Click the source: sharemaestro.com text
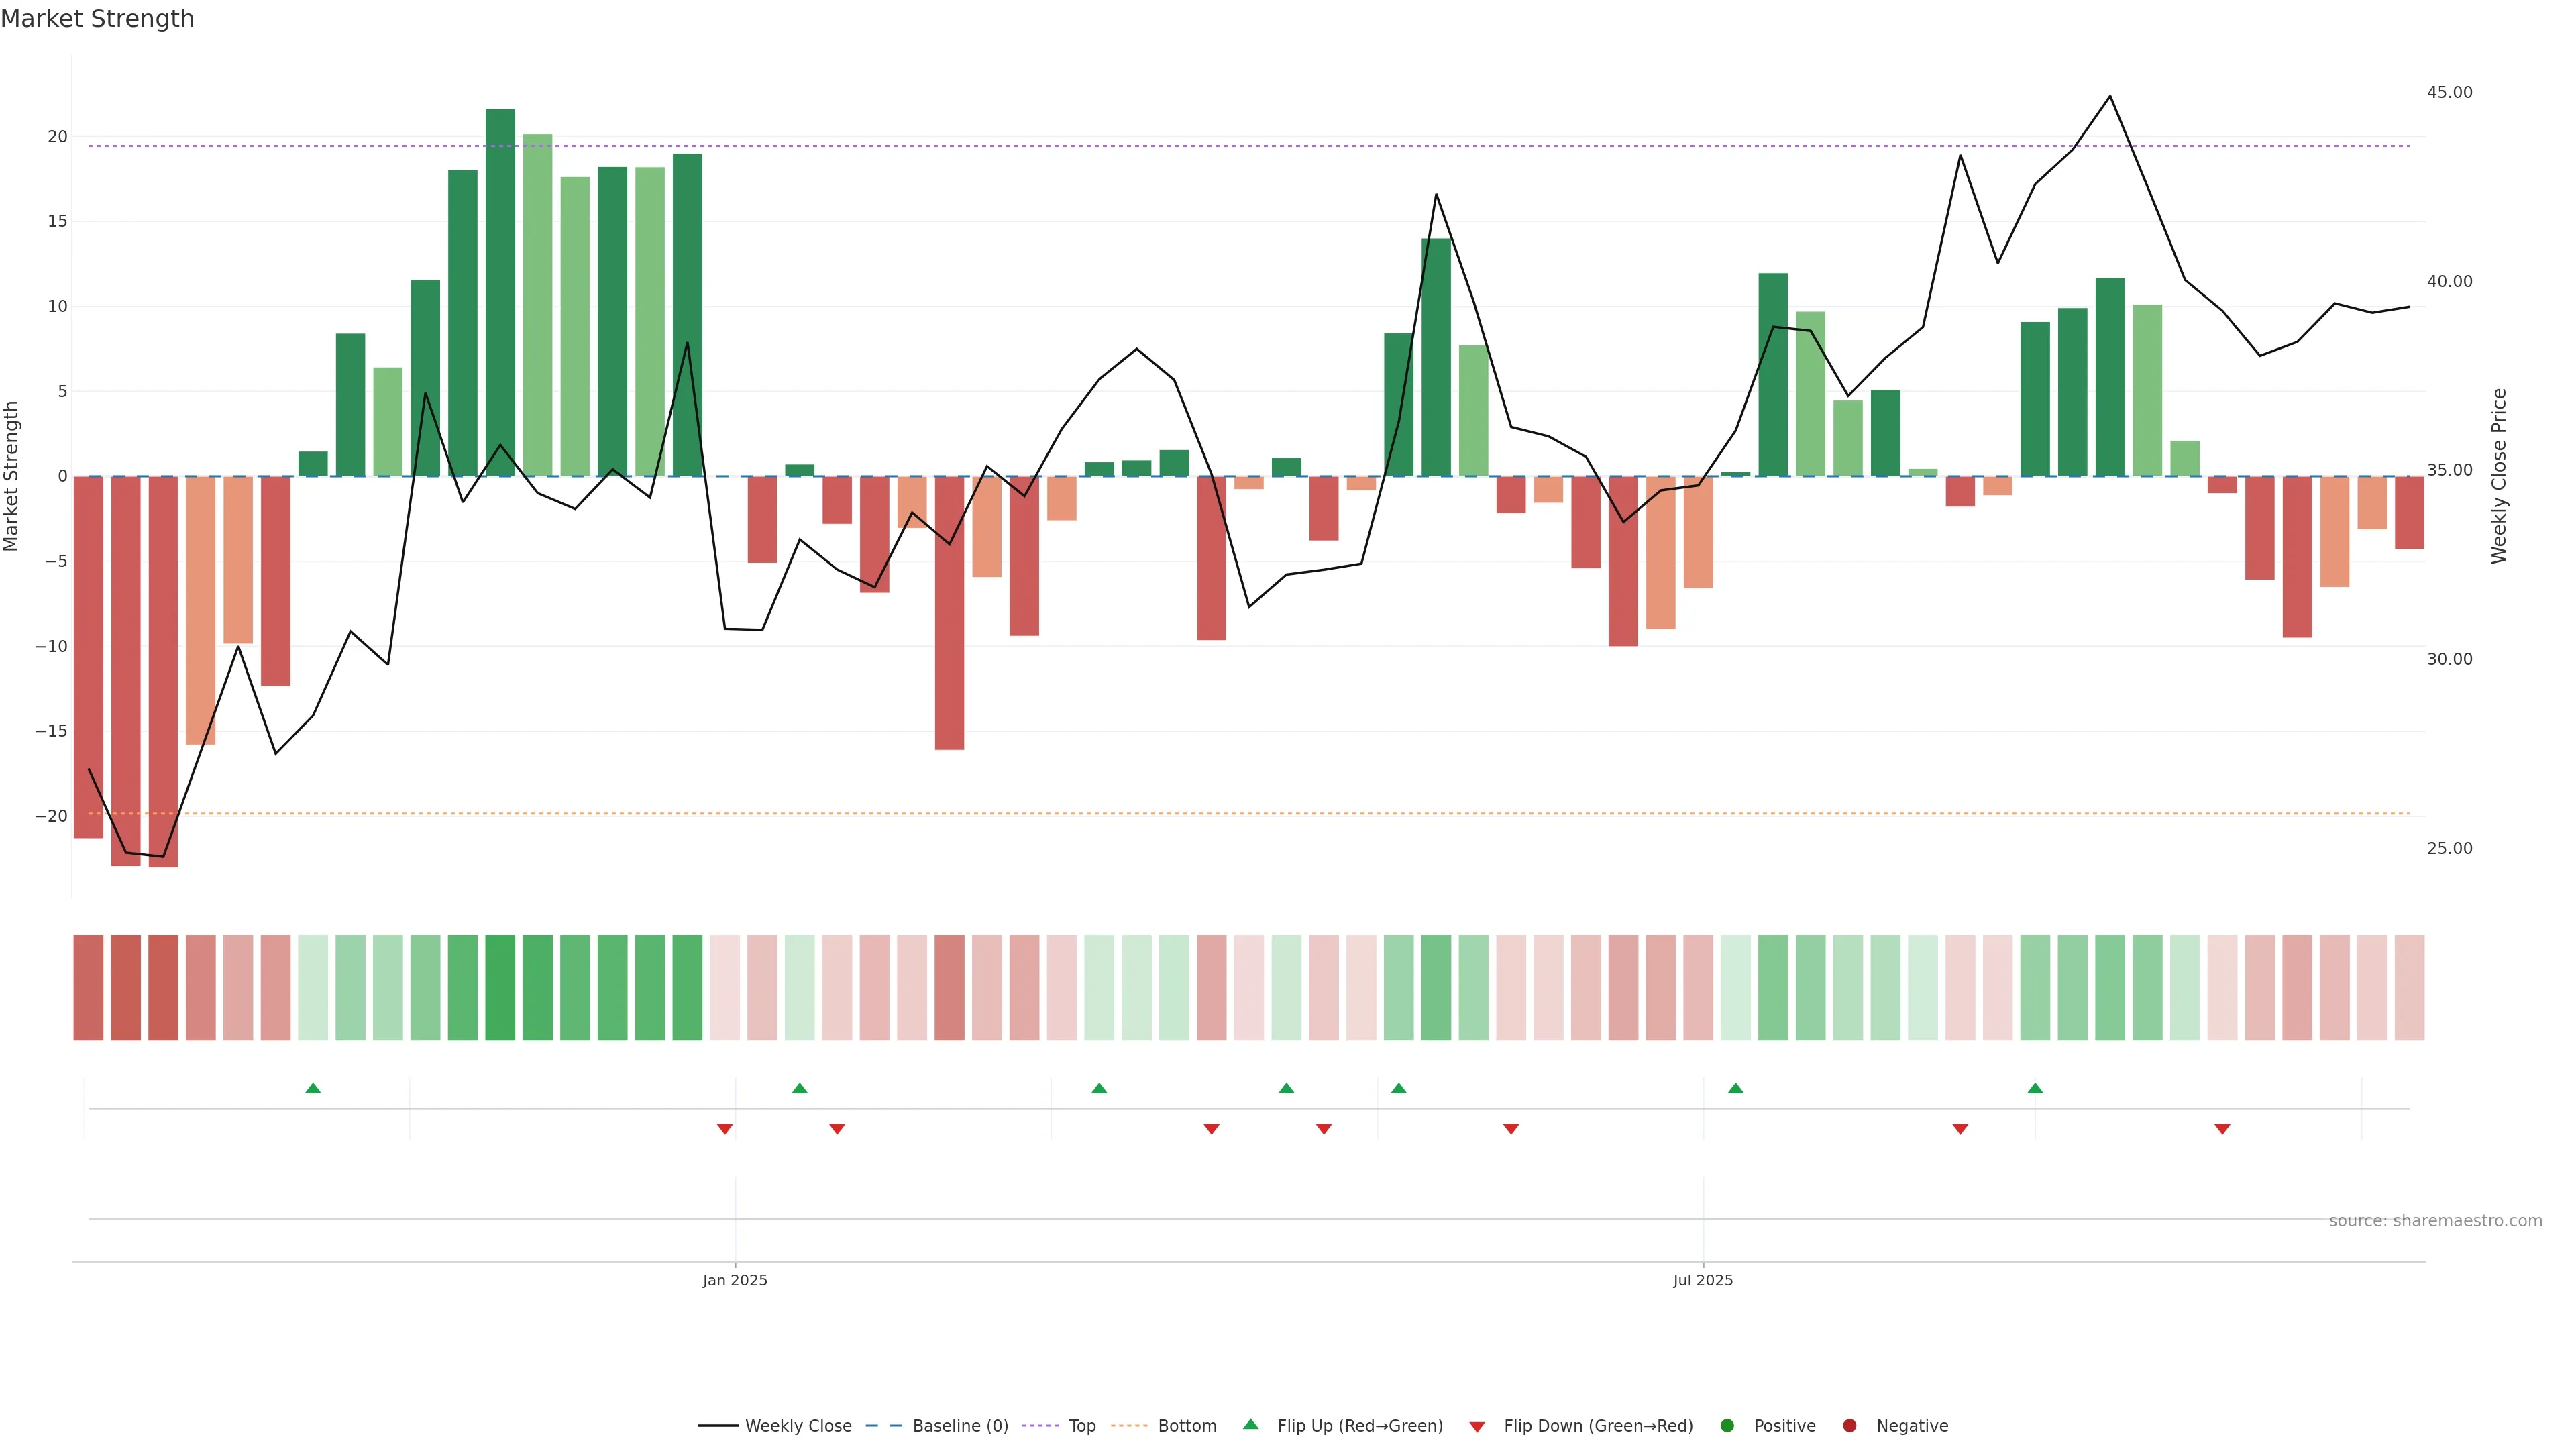2576x1449 pixels. tap(2435, 1221)
